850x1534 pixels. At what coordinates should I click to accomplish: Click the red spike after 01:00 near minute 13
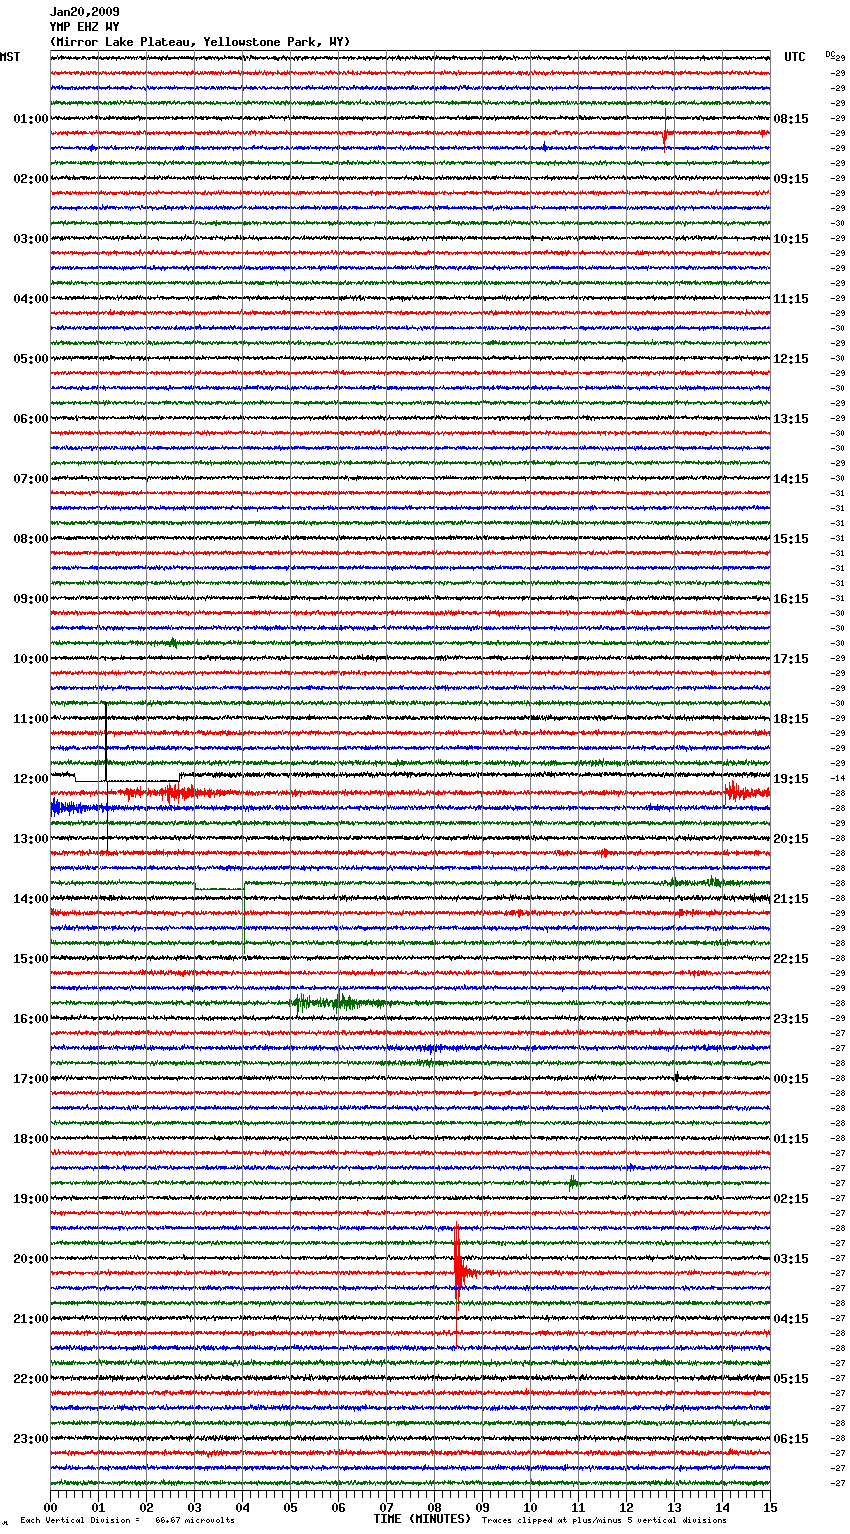click(665, 133)
